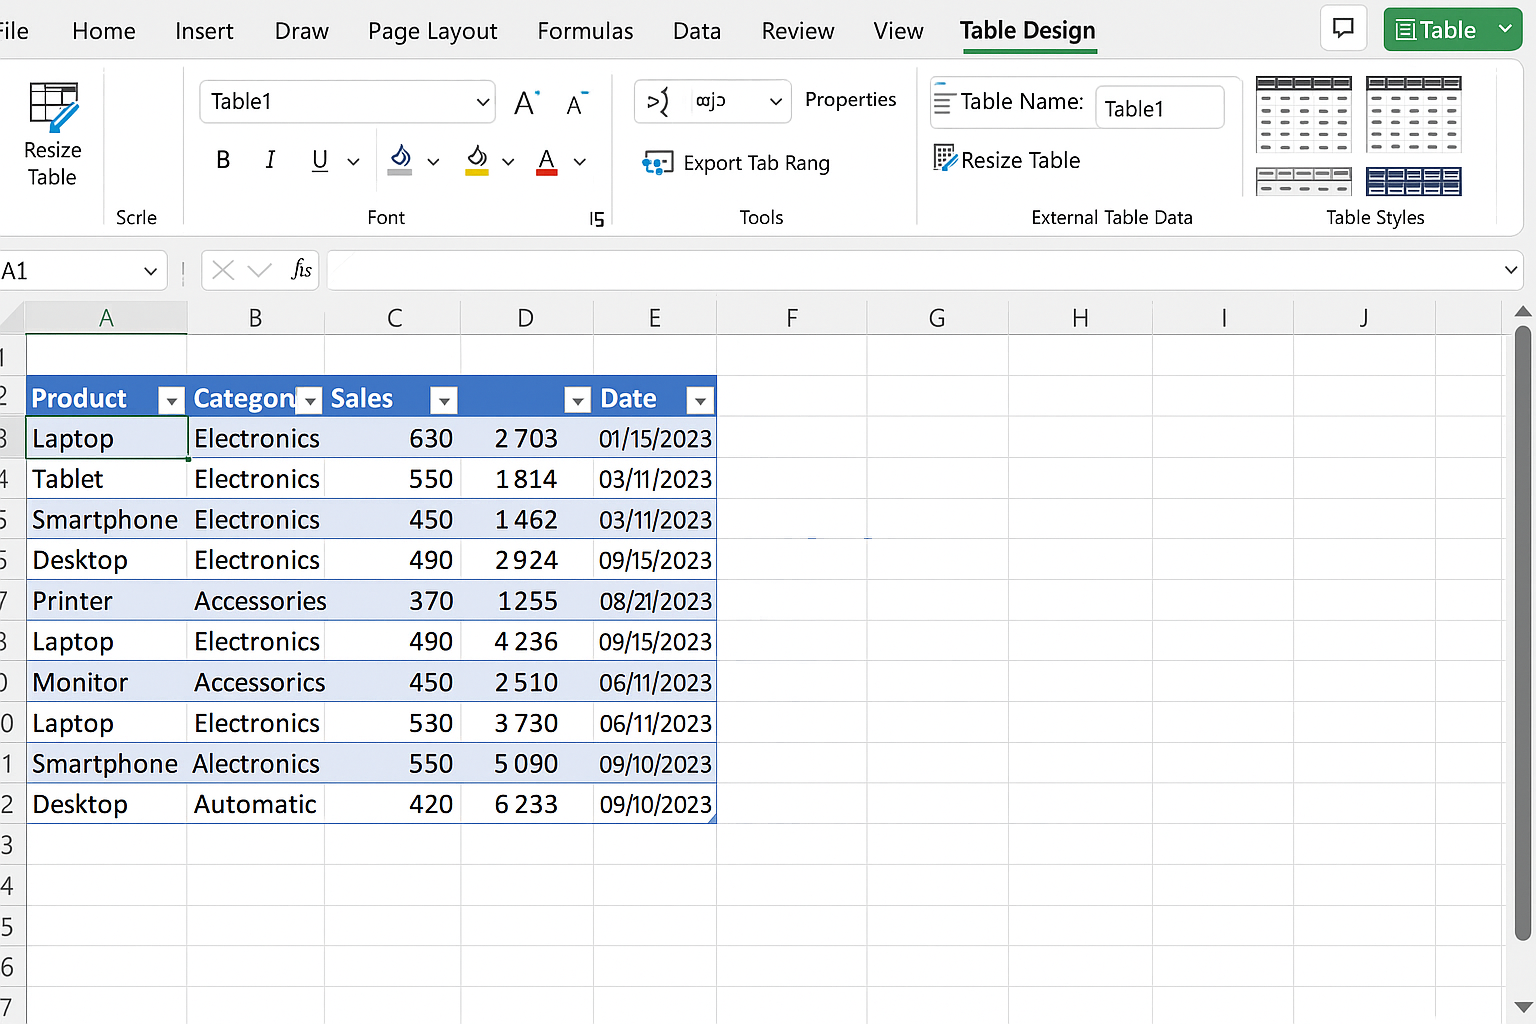
Task: Open the Home ribbon tab
Action: (x=104, y=31)
